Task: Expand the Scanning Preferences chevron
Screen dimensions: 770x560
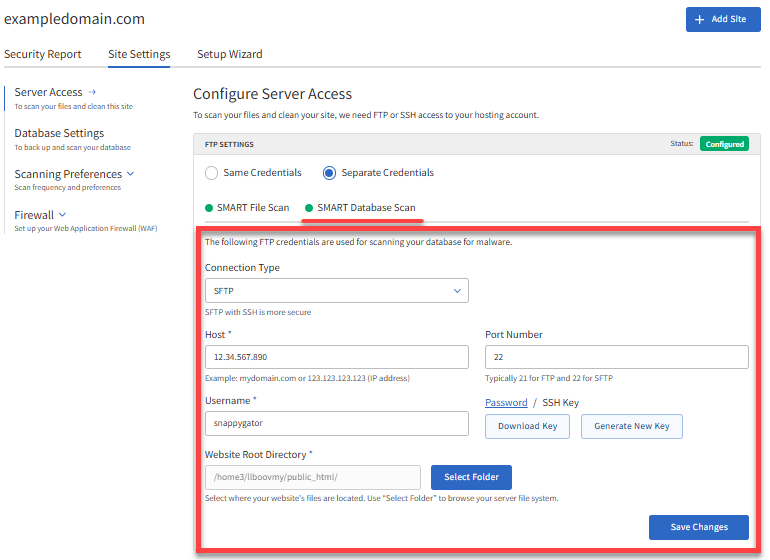Action: point(130,173)
